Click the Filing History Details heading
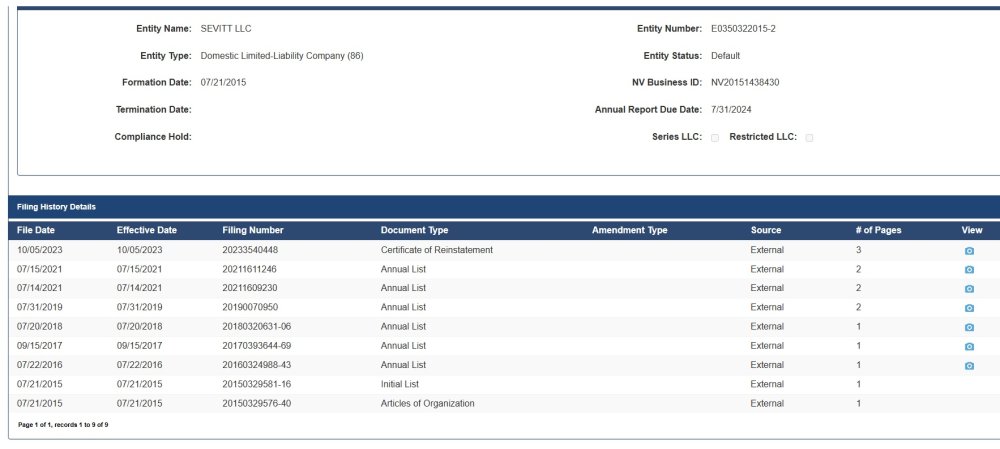 coord(56,207)
